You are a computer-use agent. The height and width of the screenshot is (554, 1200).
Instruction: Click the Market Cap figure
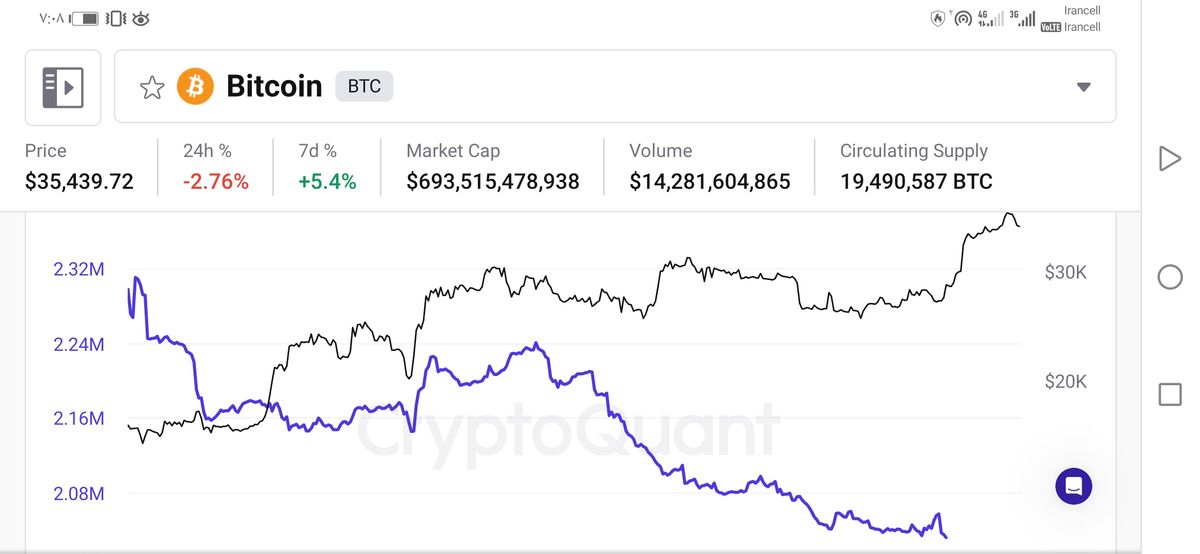click(493, 181)
